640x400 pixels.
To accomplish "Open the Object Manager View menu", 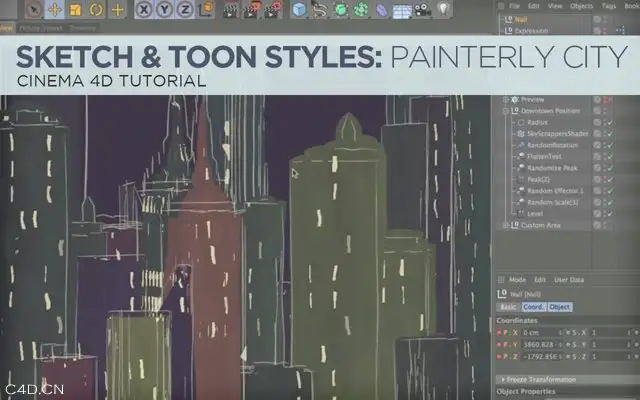I will click(x=555, y=6).
